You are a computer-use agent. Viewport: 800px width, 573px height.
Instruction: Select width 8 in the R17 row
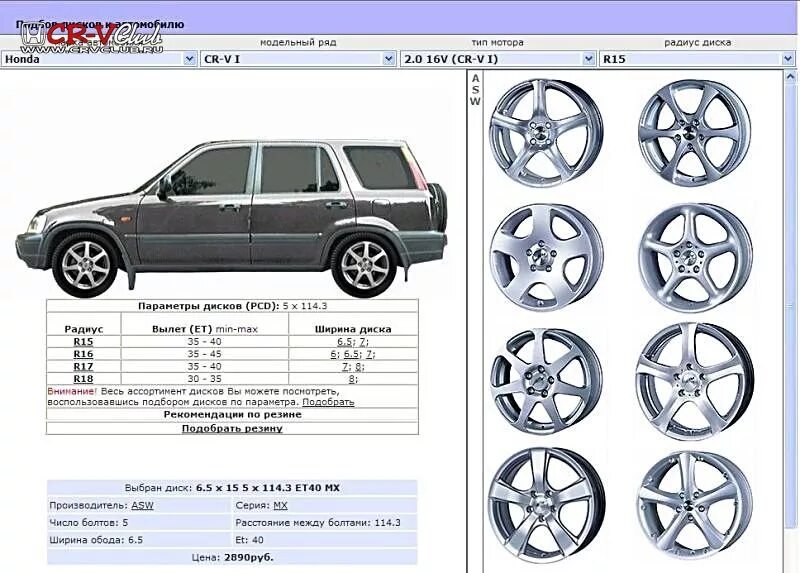[358, 366]
